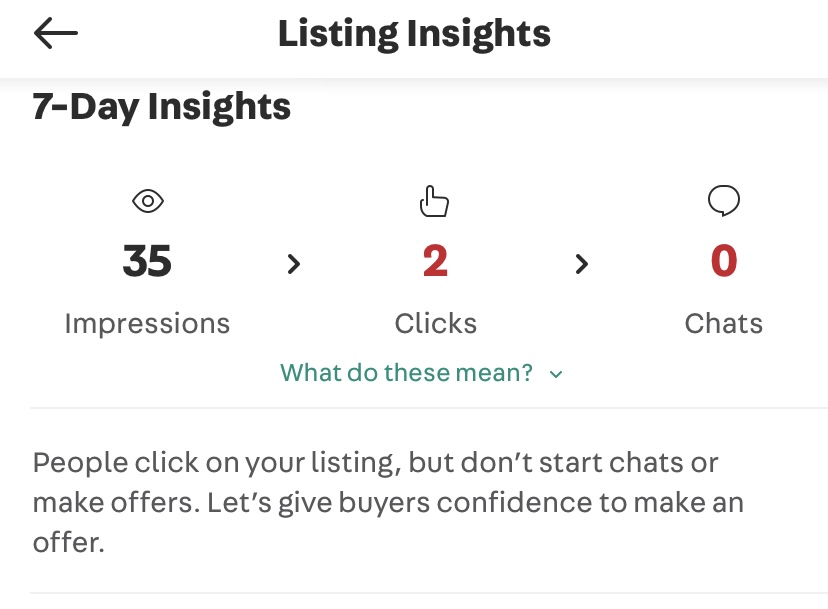
Task: Go back using the left arrow
Action: (55, 33)
